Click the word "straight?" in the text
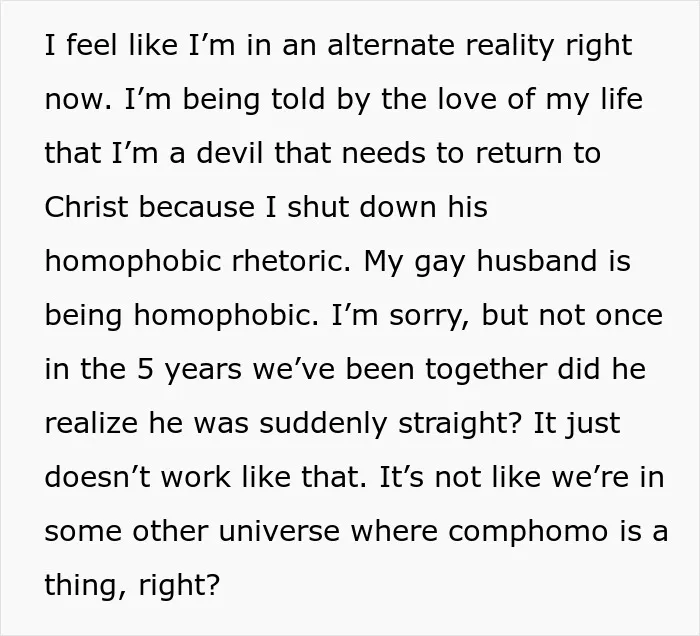Viewport: 700px width, 636px height. [x=459, y=424]
